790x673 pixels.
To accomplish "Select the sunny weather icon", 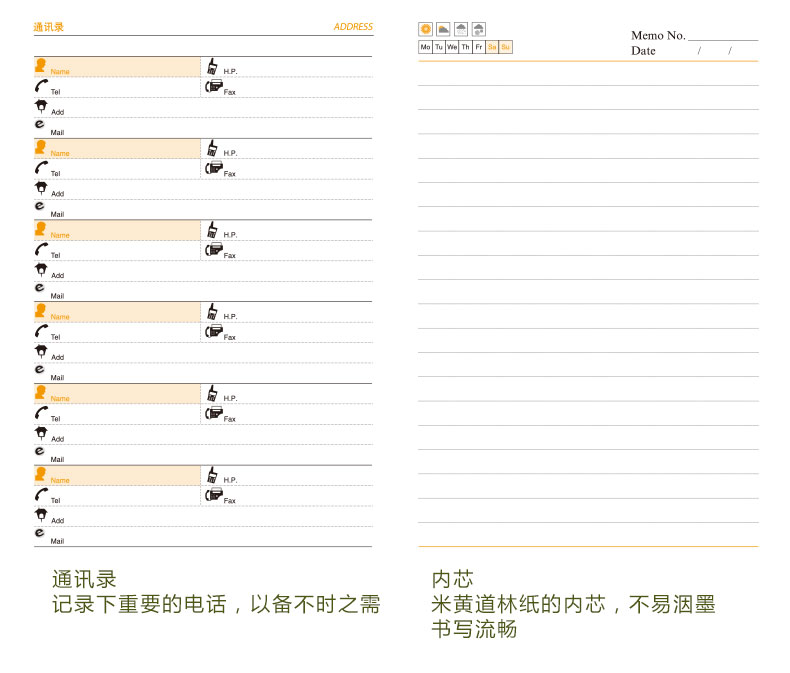I will (425, 29).
